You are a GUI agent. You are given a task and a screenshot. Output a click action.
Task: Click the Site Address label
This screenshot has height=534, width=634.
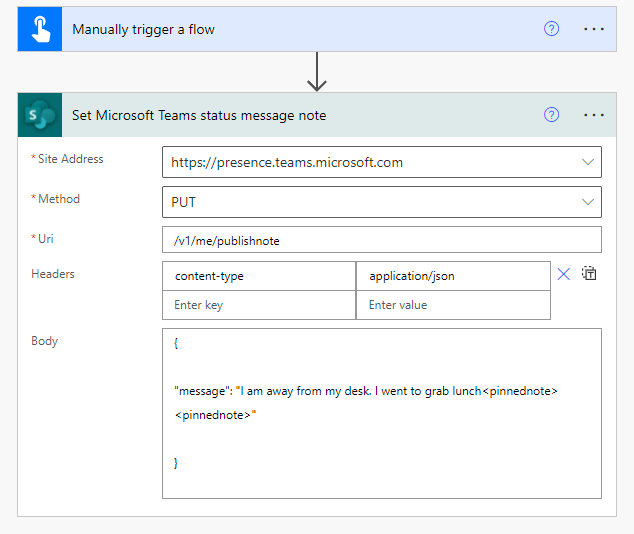[x=70, y=159]
